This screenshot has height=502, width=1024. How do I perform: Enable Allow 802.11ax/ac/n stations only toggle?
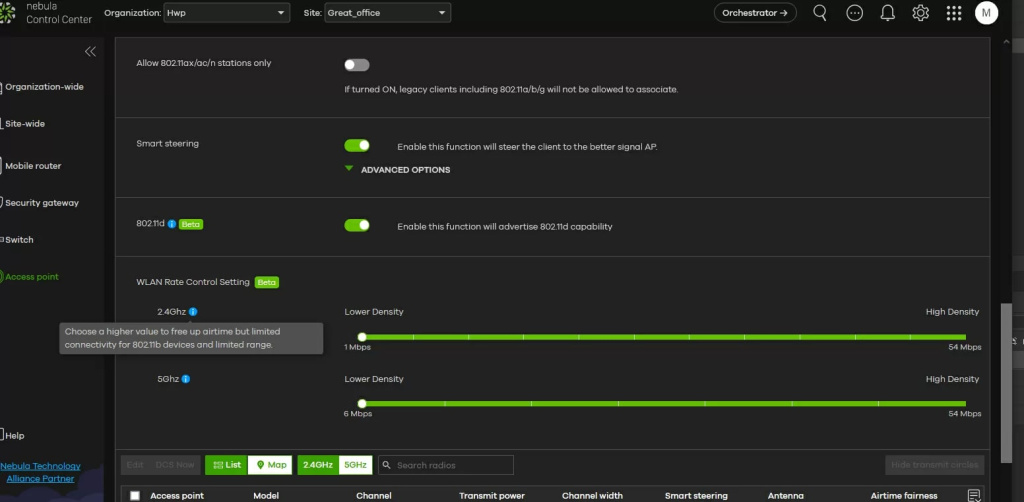click(x=357, y=65)
